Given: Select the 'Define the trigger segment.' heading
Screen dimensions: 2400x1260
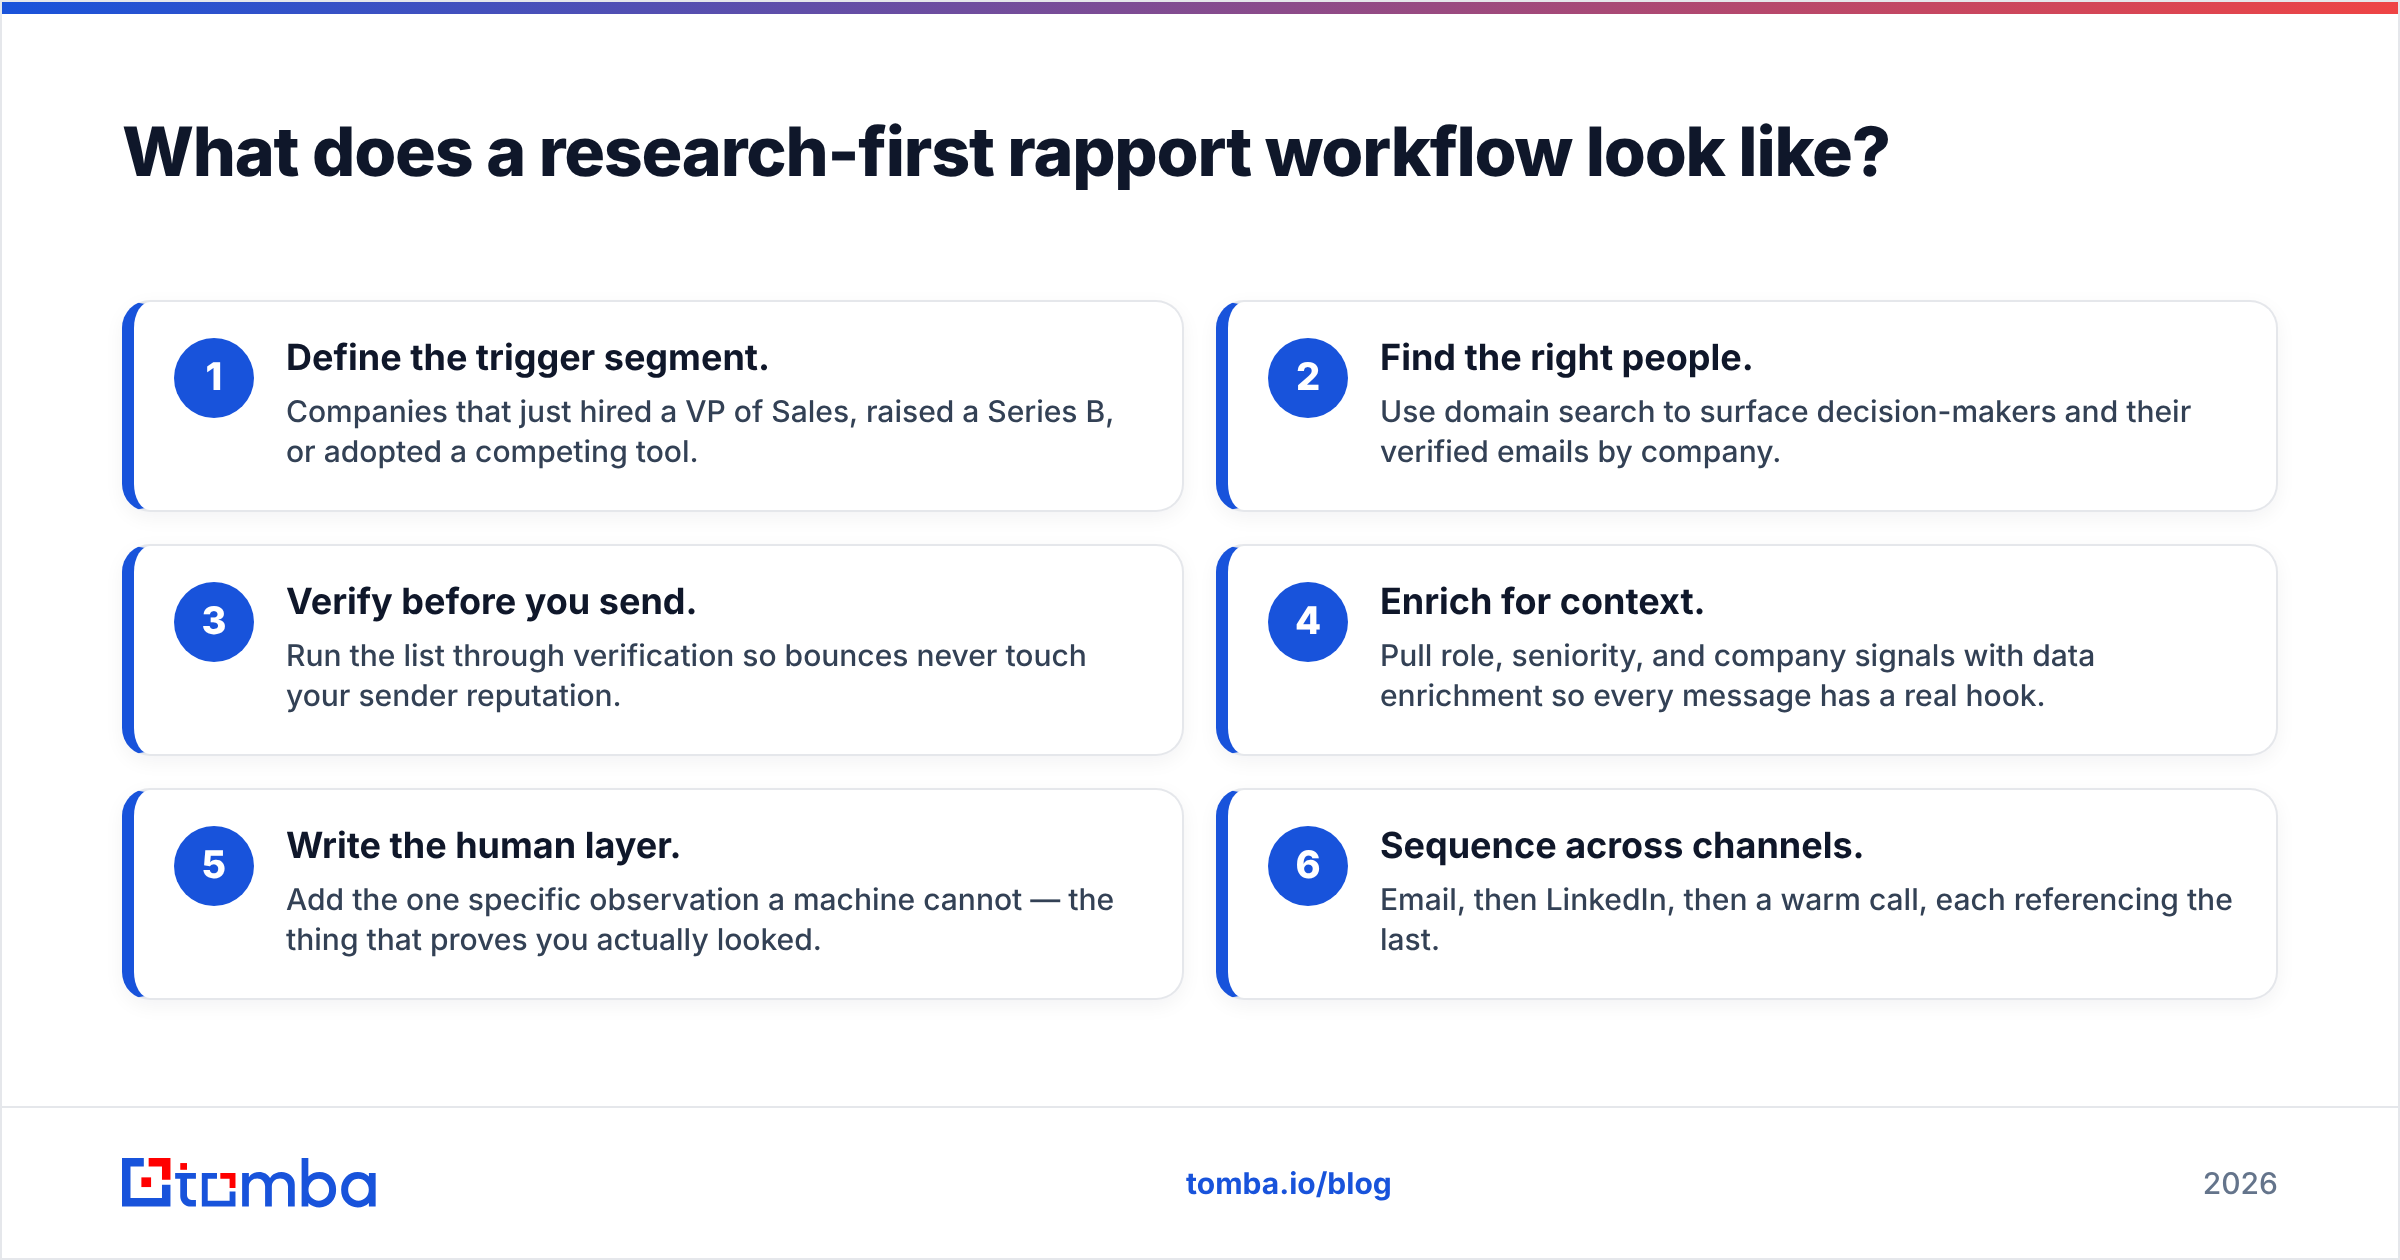Looking at the screenshot, I should tap(527, 358).
